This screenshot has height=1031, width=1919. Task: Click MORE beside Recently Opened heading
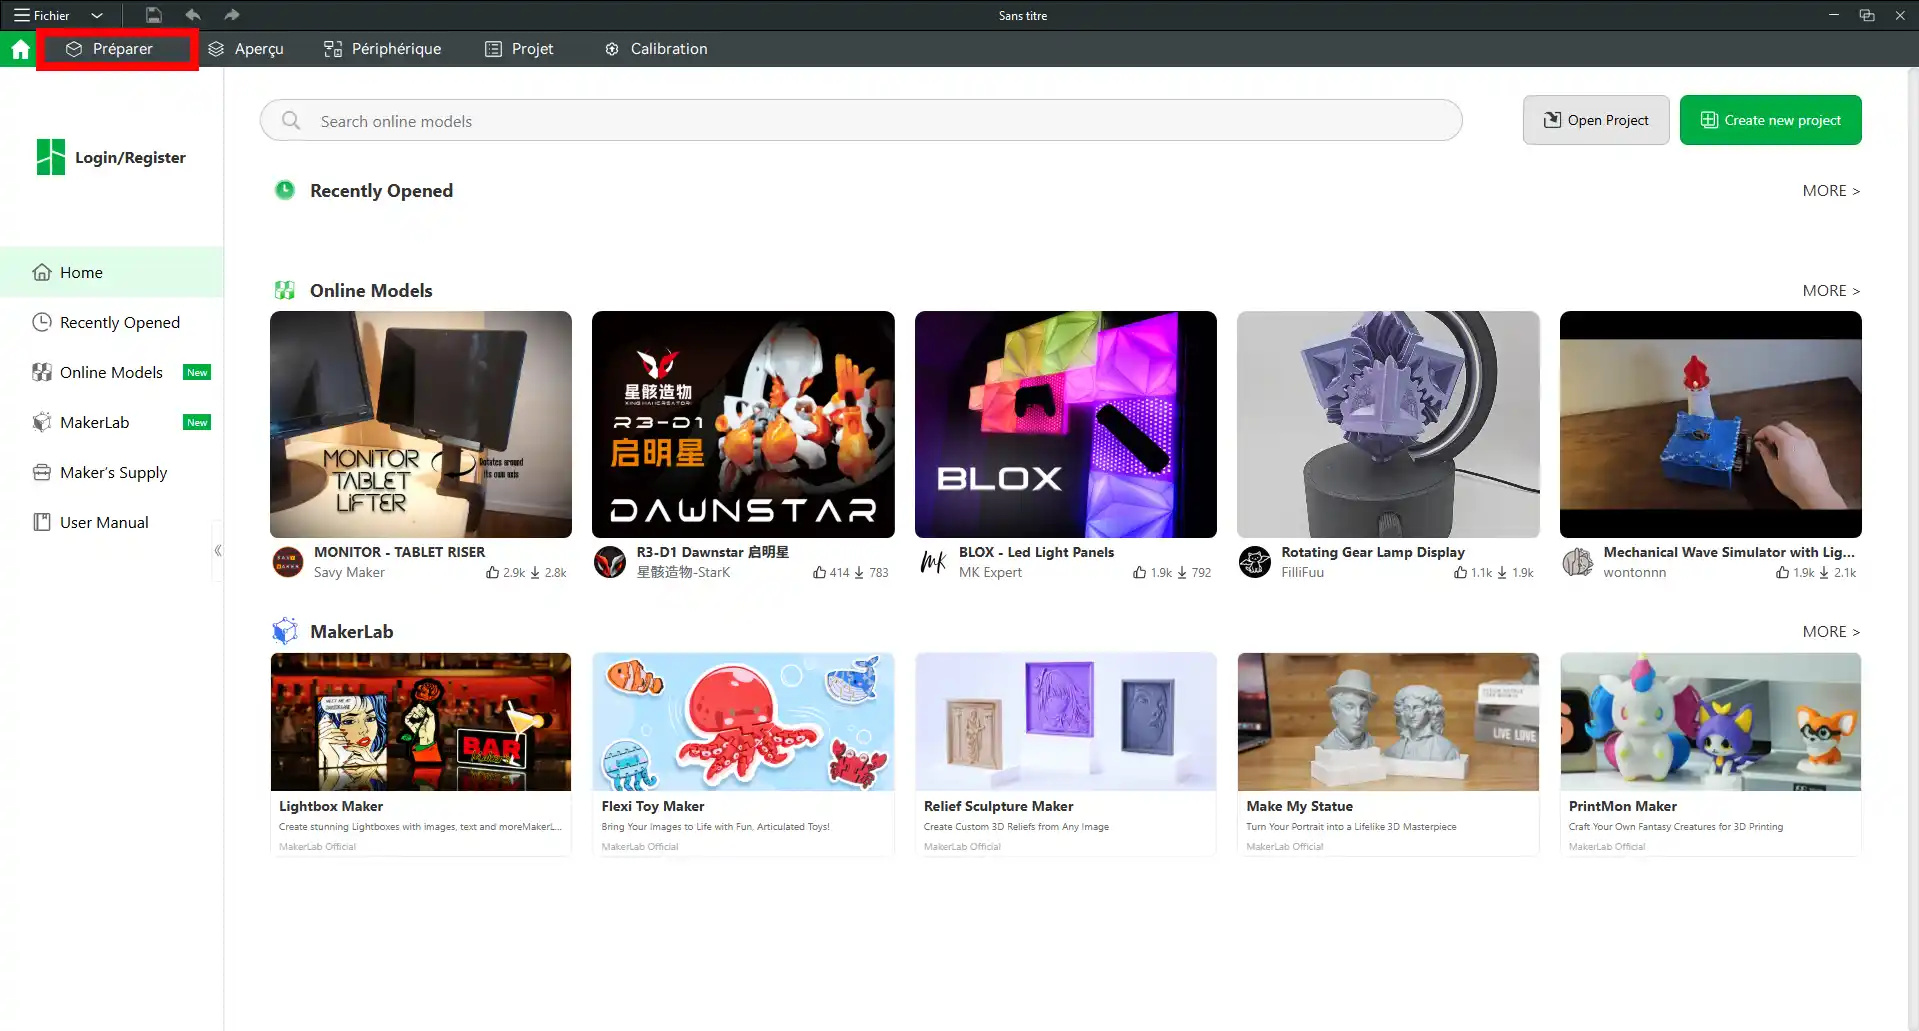coord(1831,191)
